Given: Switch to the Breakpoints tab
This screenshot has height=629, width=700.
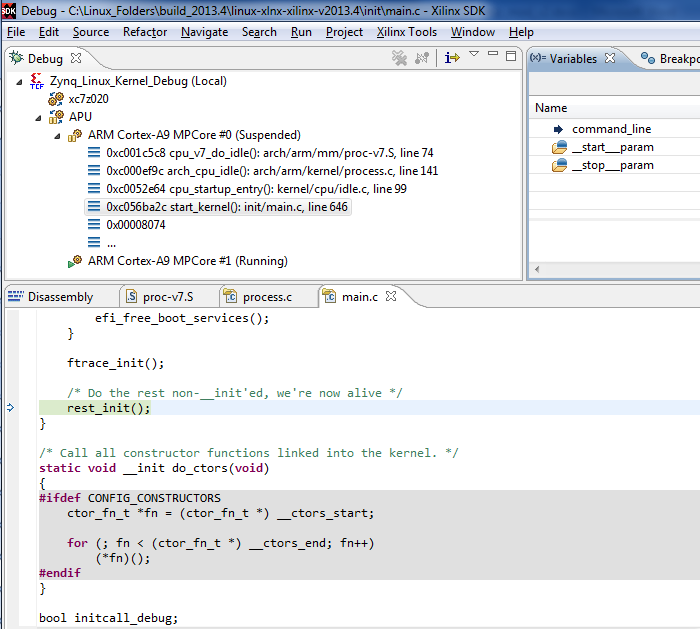Looking at the screenshot, I should 679,58.
